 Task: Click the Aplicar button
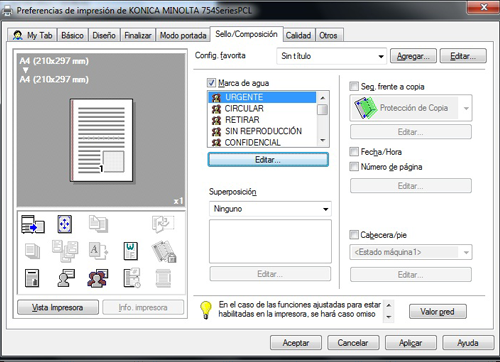pos(411,343)
